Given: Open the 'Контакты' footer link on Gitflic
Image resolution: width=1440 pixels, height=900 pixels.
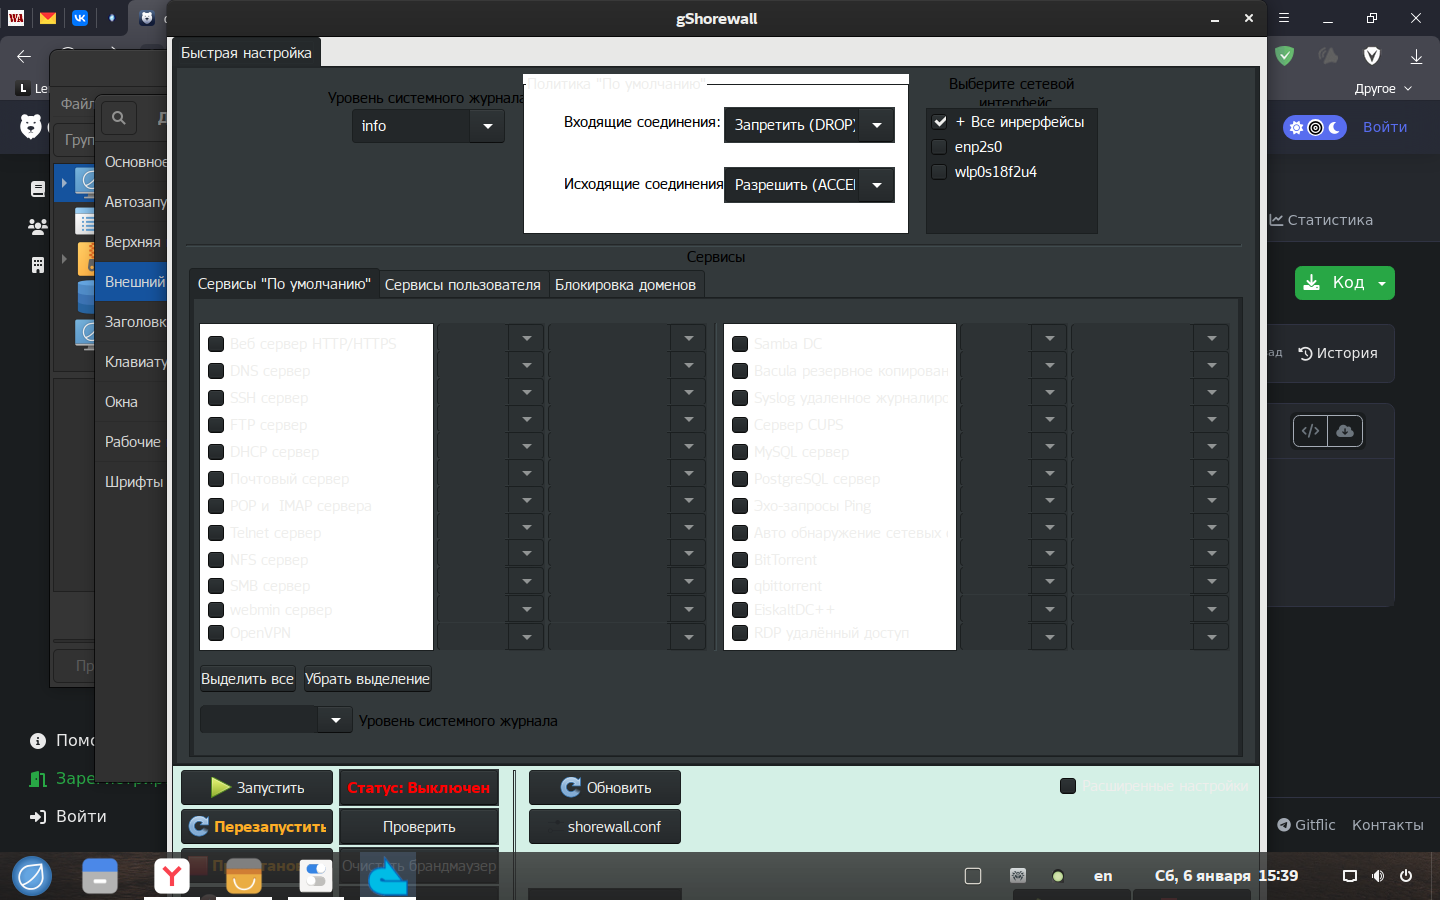Looking at the screenshot, I should [1388, 825].
